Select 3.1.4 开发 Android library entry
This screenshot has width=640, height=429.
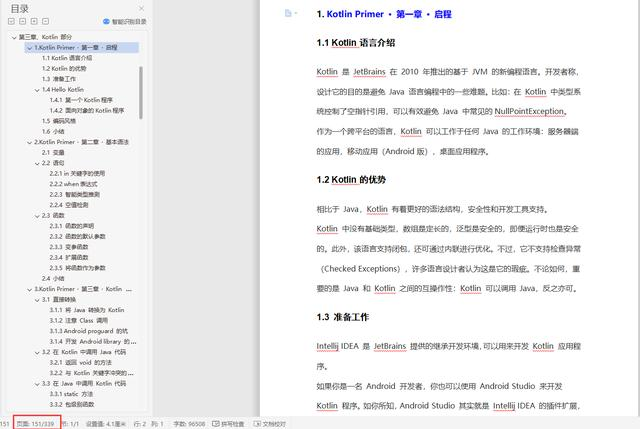coord(93,342)
